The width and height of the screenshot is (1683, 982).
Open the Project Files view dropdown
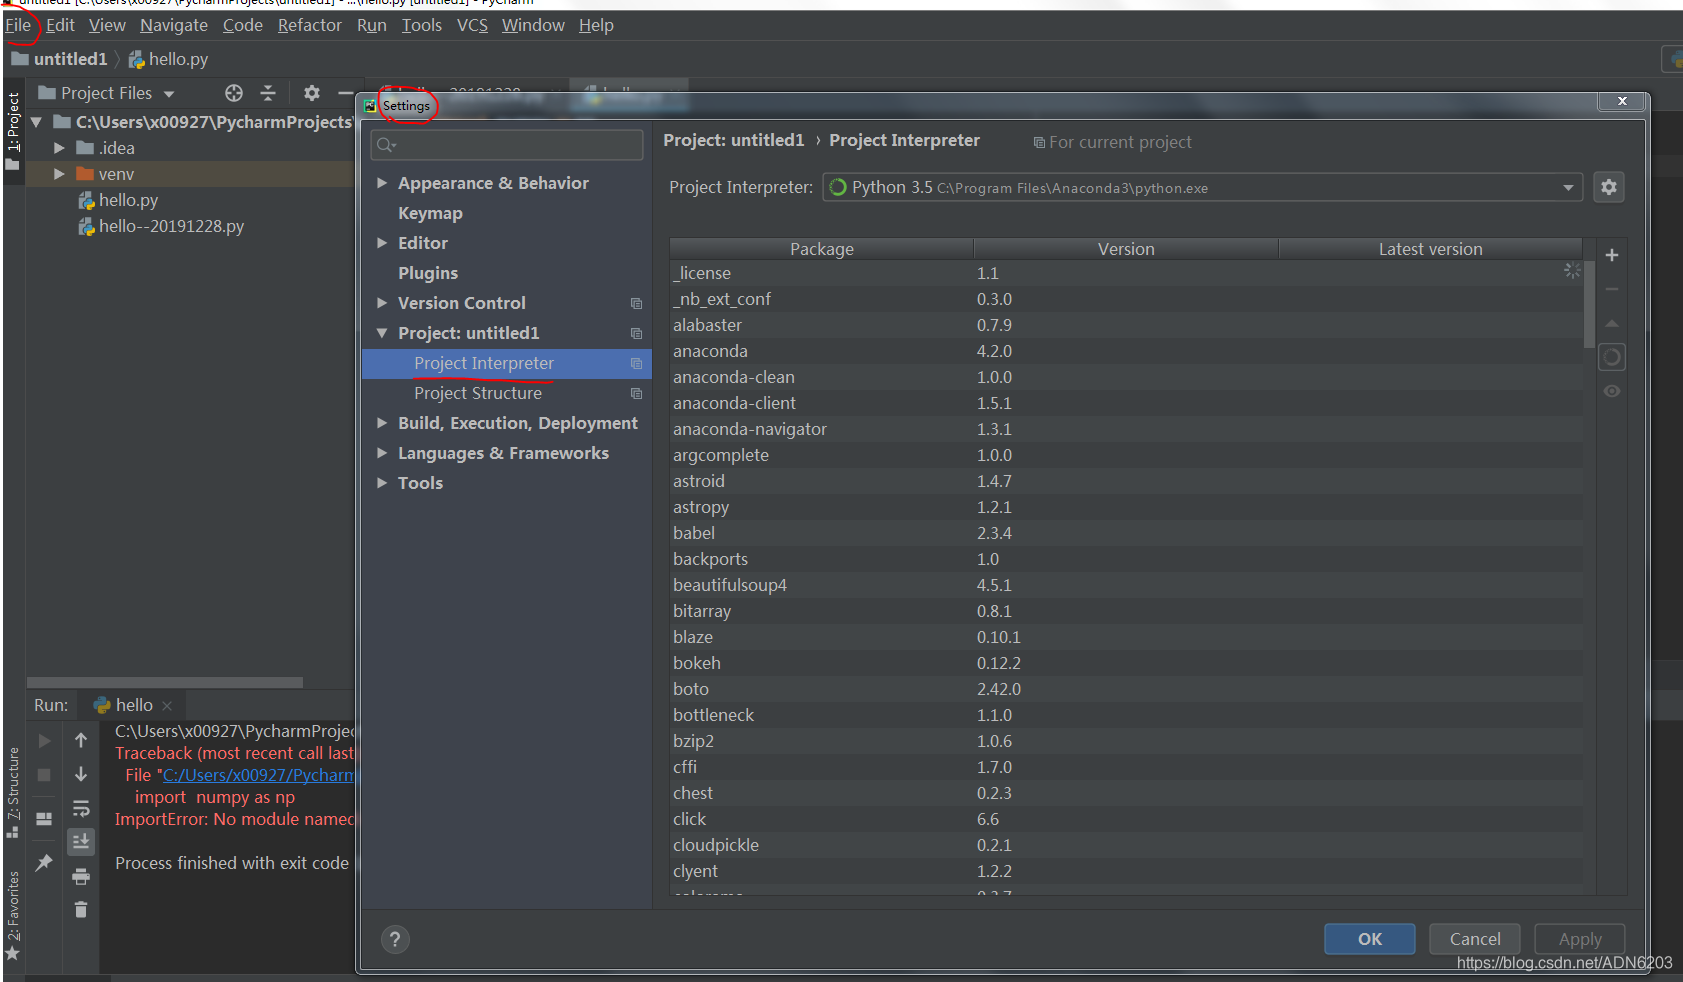click(169, 94)
